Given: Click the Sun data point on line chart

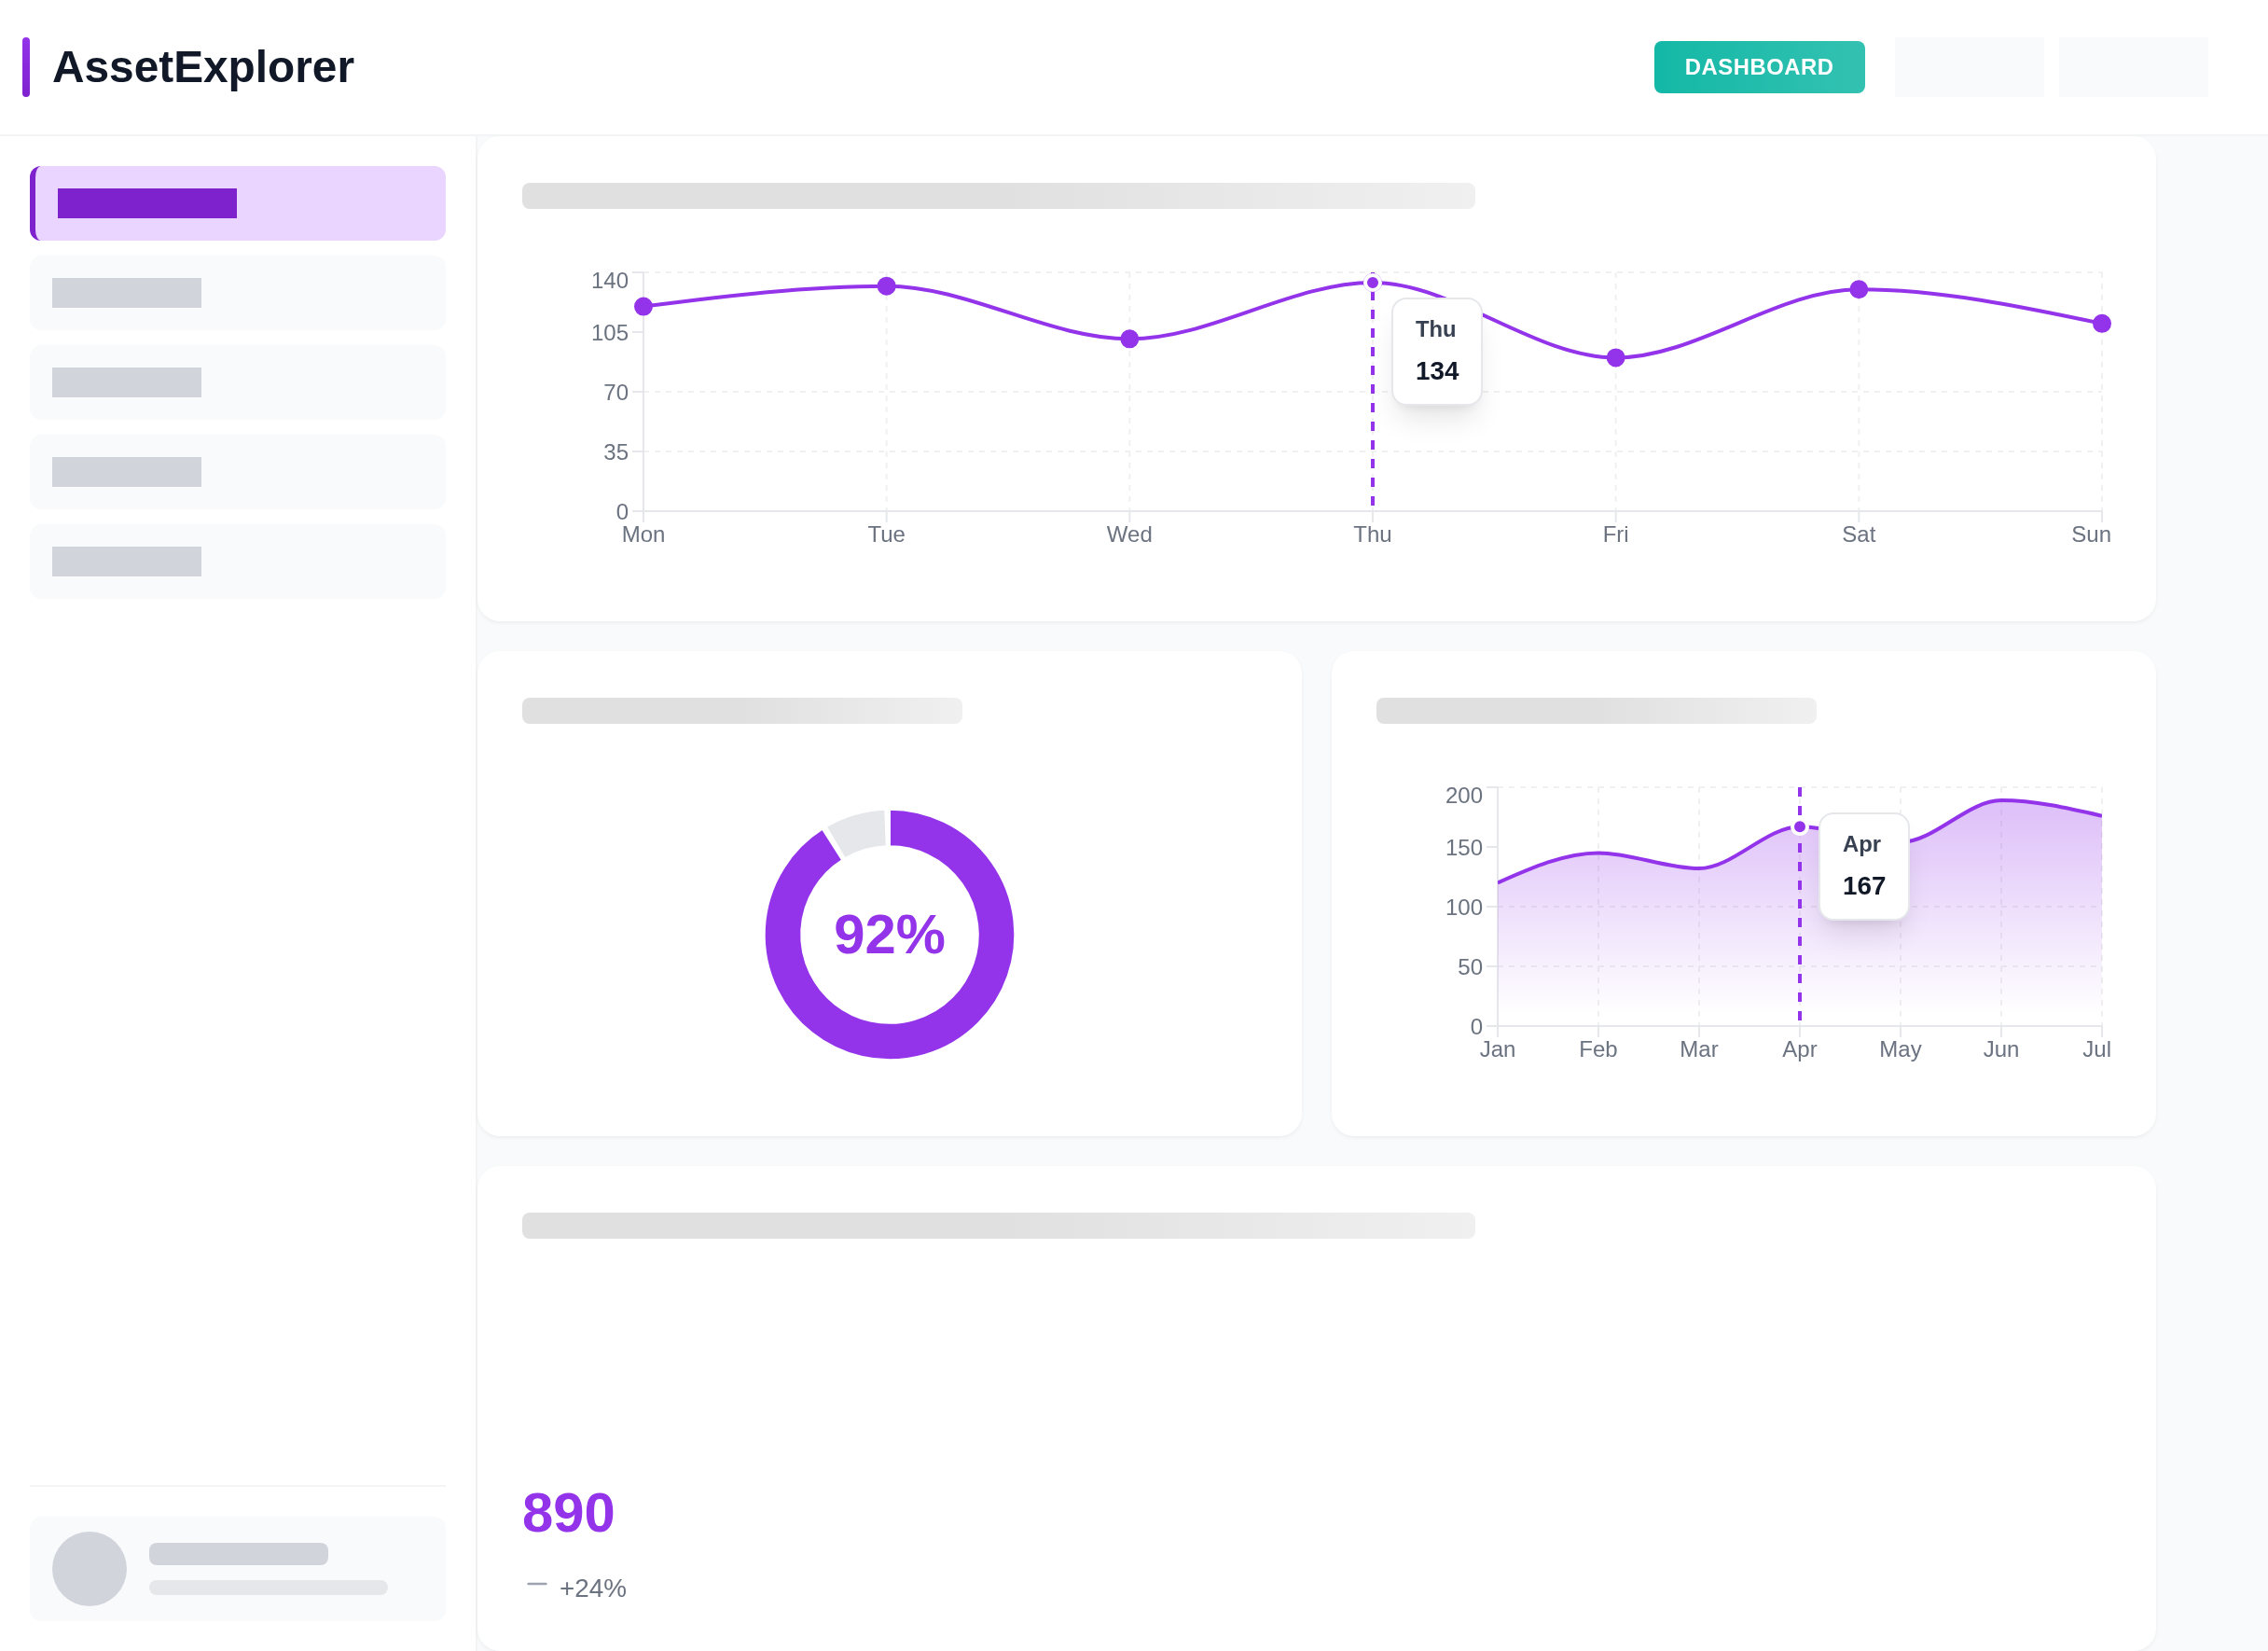Looking at the screenshot, I should 2101,323.
